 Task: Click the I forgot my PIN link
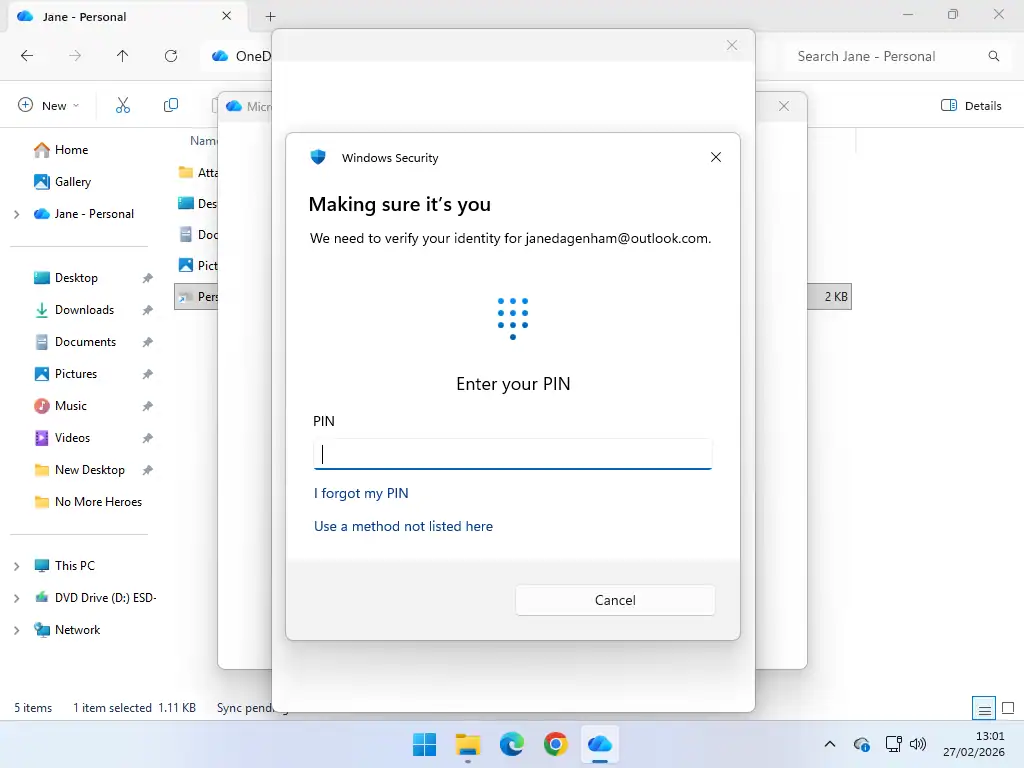click(361, 493)
